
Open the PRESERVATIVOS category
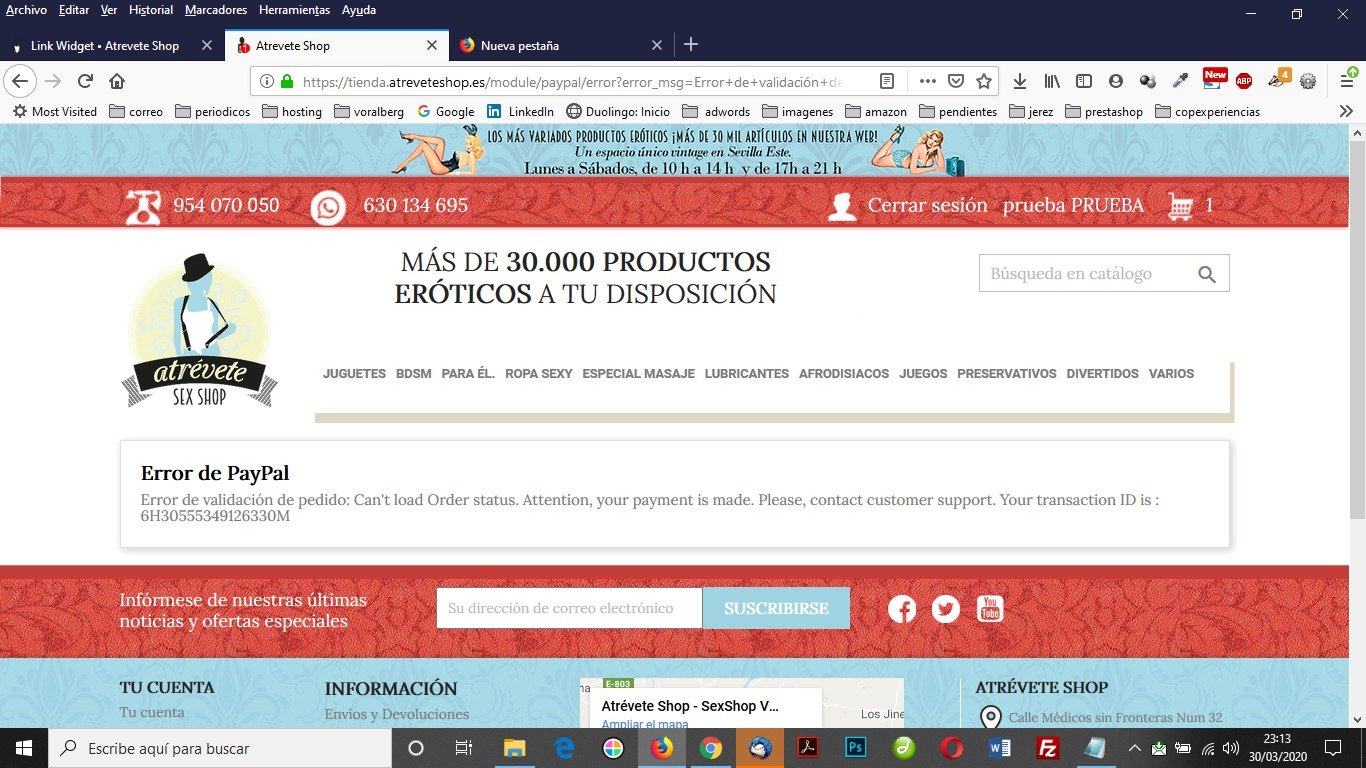[x=1007, y=374]
